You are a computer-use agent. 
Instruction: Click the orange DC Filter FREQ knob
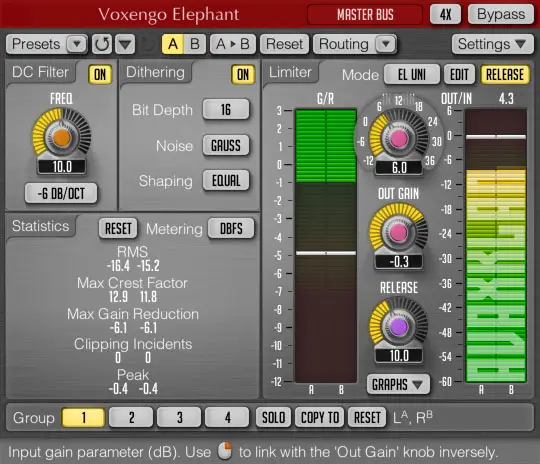click(x=62, y=138)
